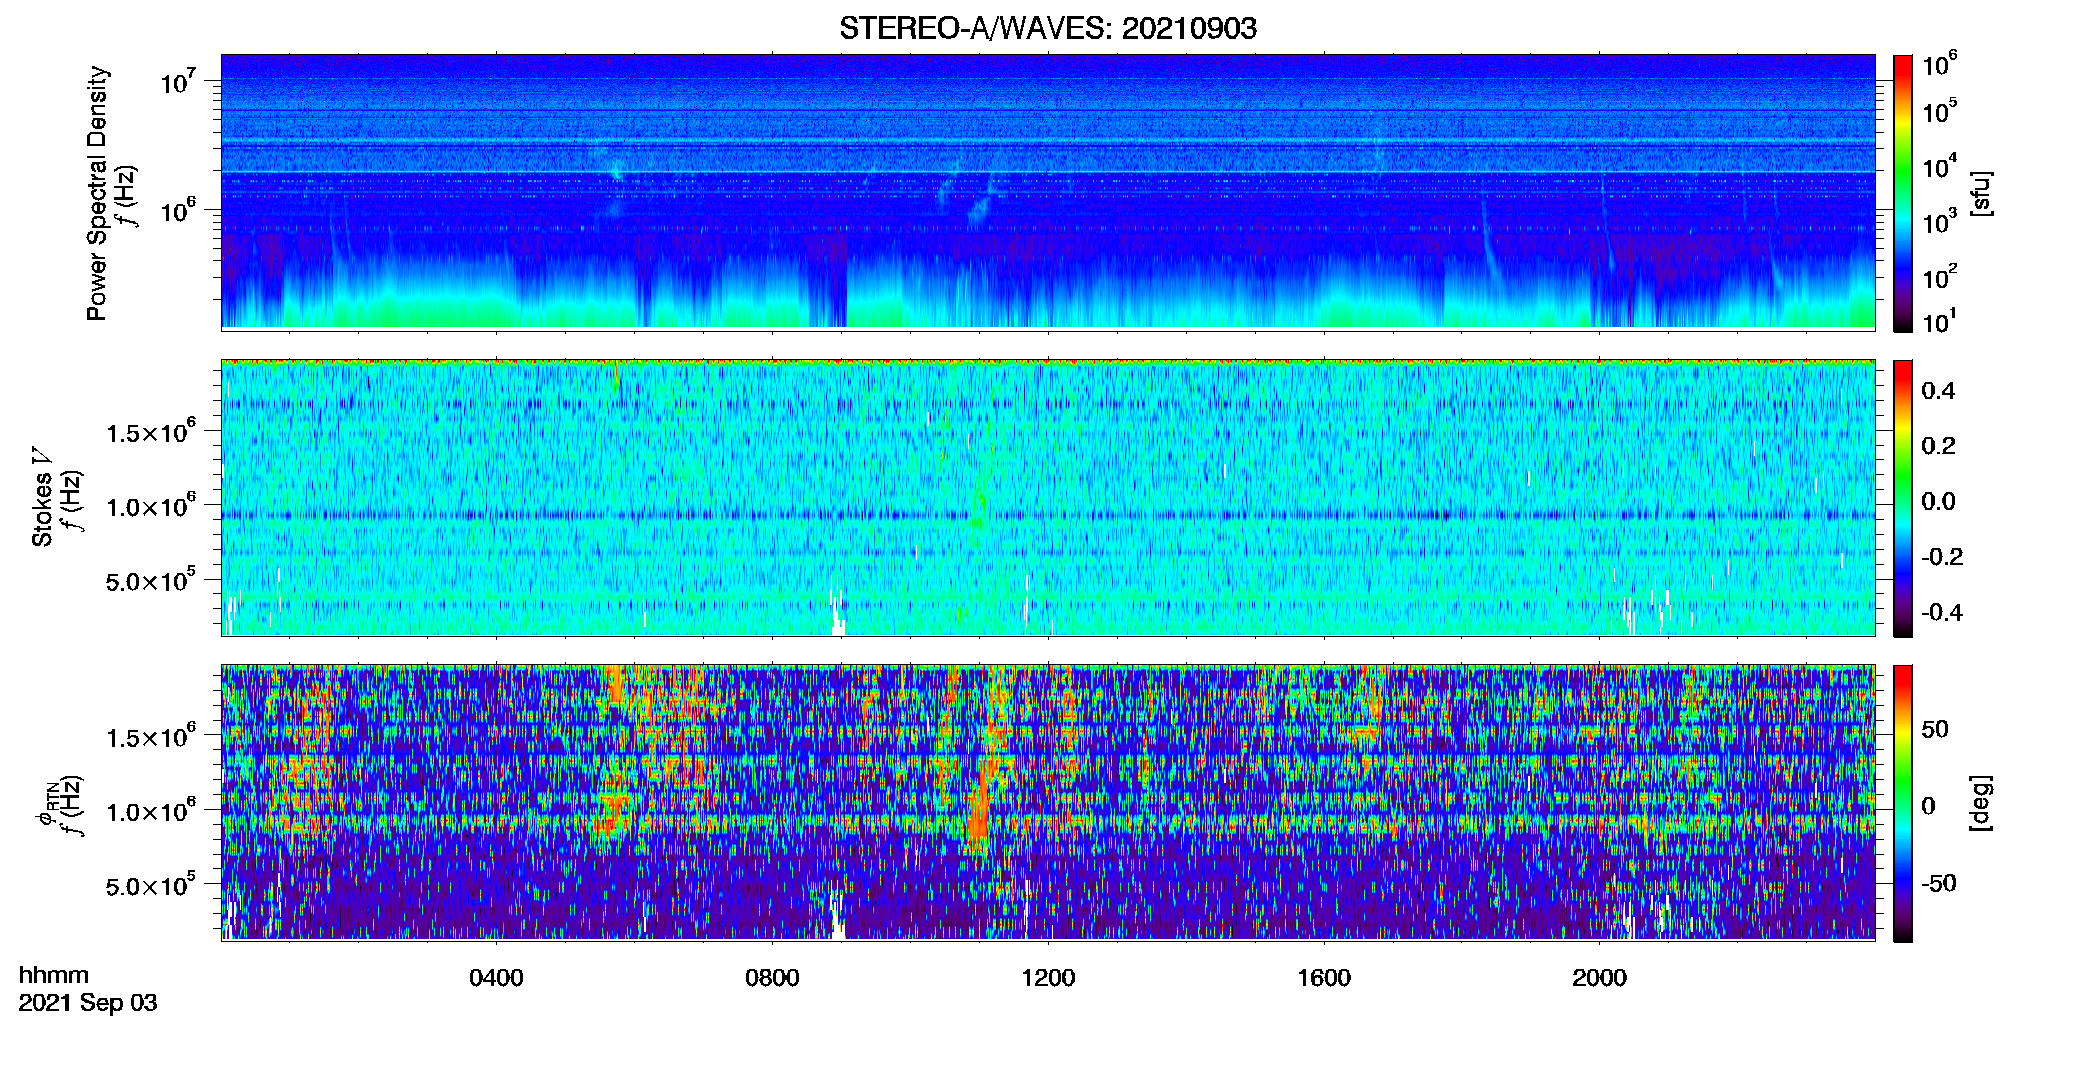Click the 50 value on degrees color bar
Image resolution: width=2096 pixels, height=1080 pixels.
click(1935, 729)
